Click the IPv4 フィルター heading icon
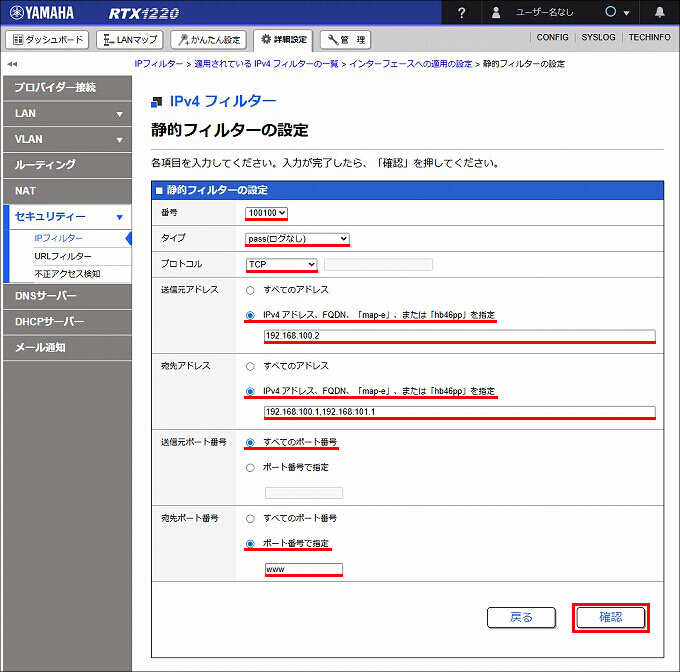680x672 pixels. [x=156, y=102]
